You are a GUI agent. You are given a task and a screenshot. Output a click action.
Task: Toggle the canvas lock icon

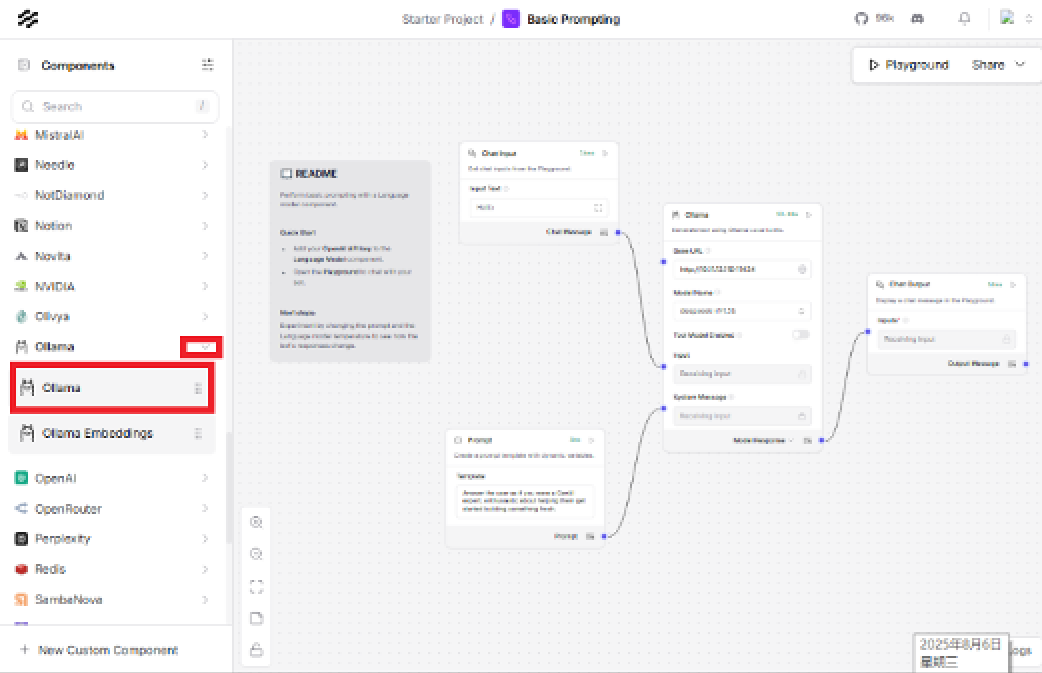(x=256, y=650)
